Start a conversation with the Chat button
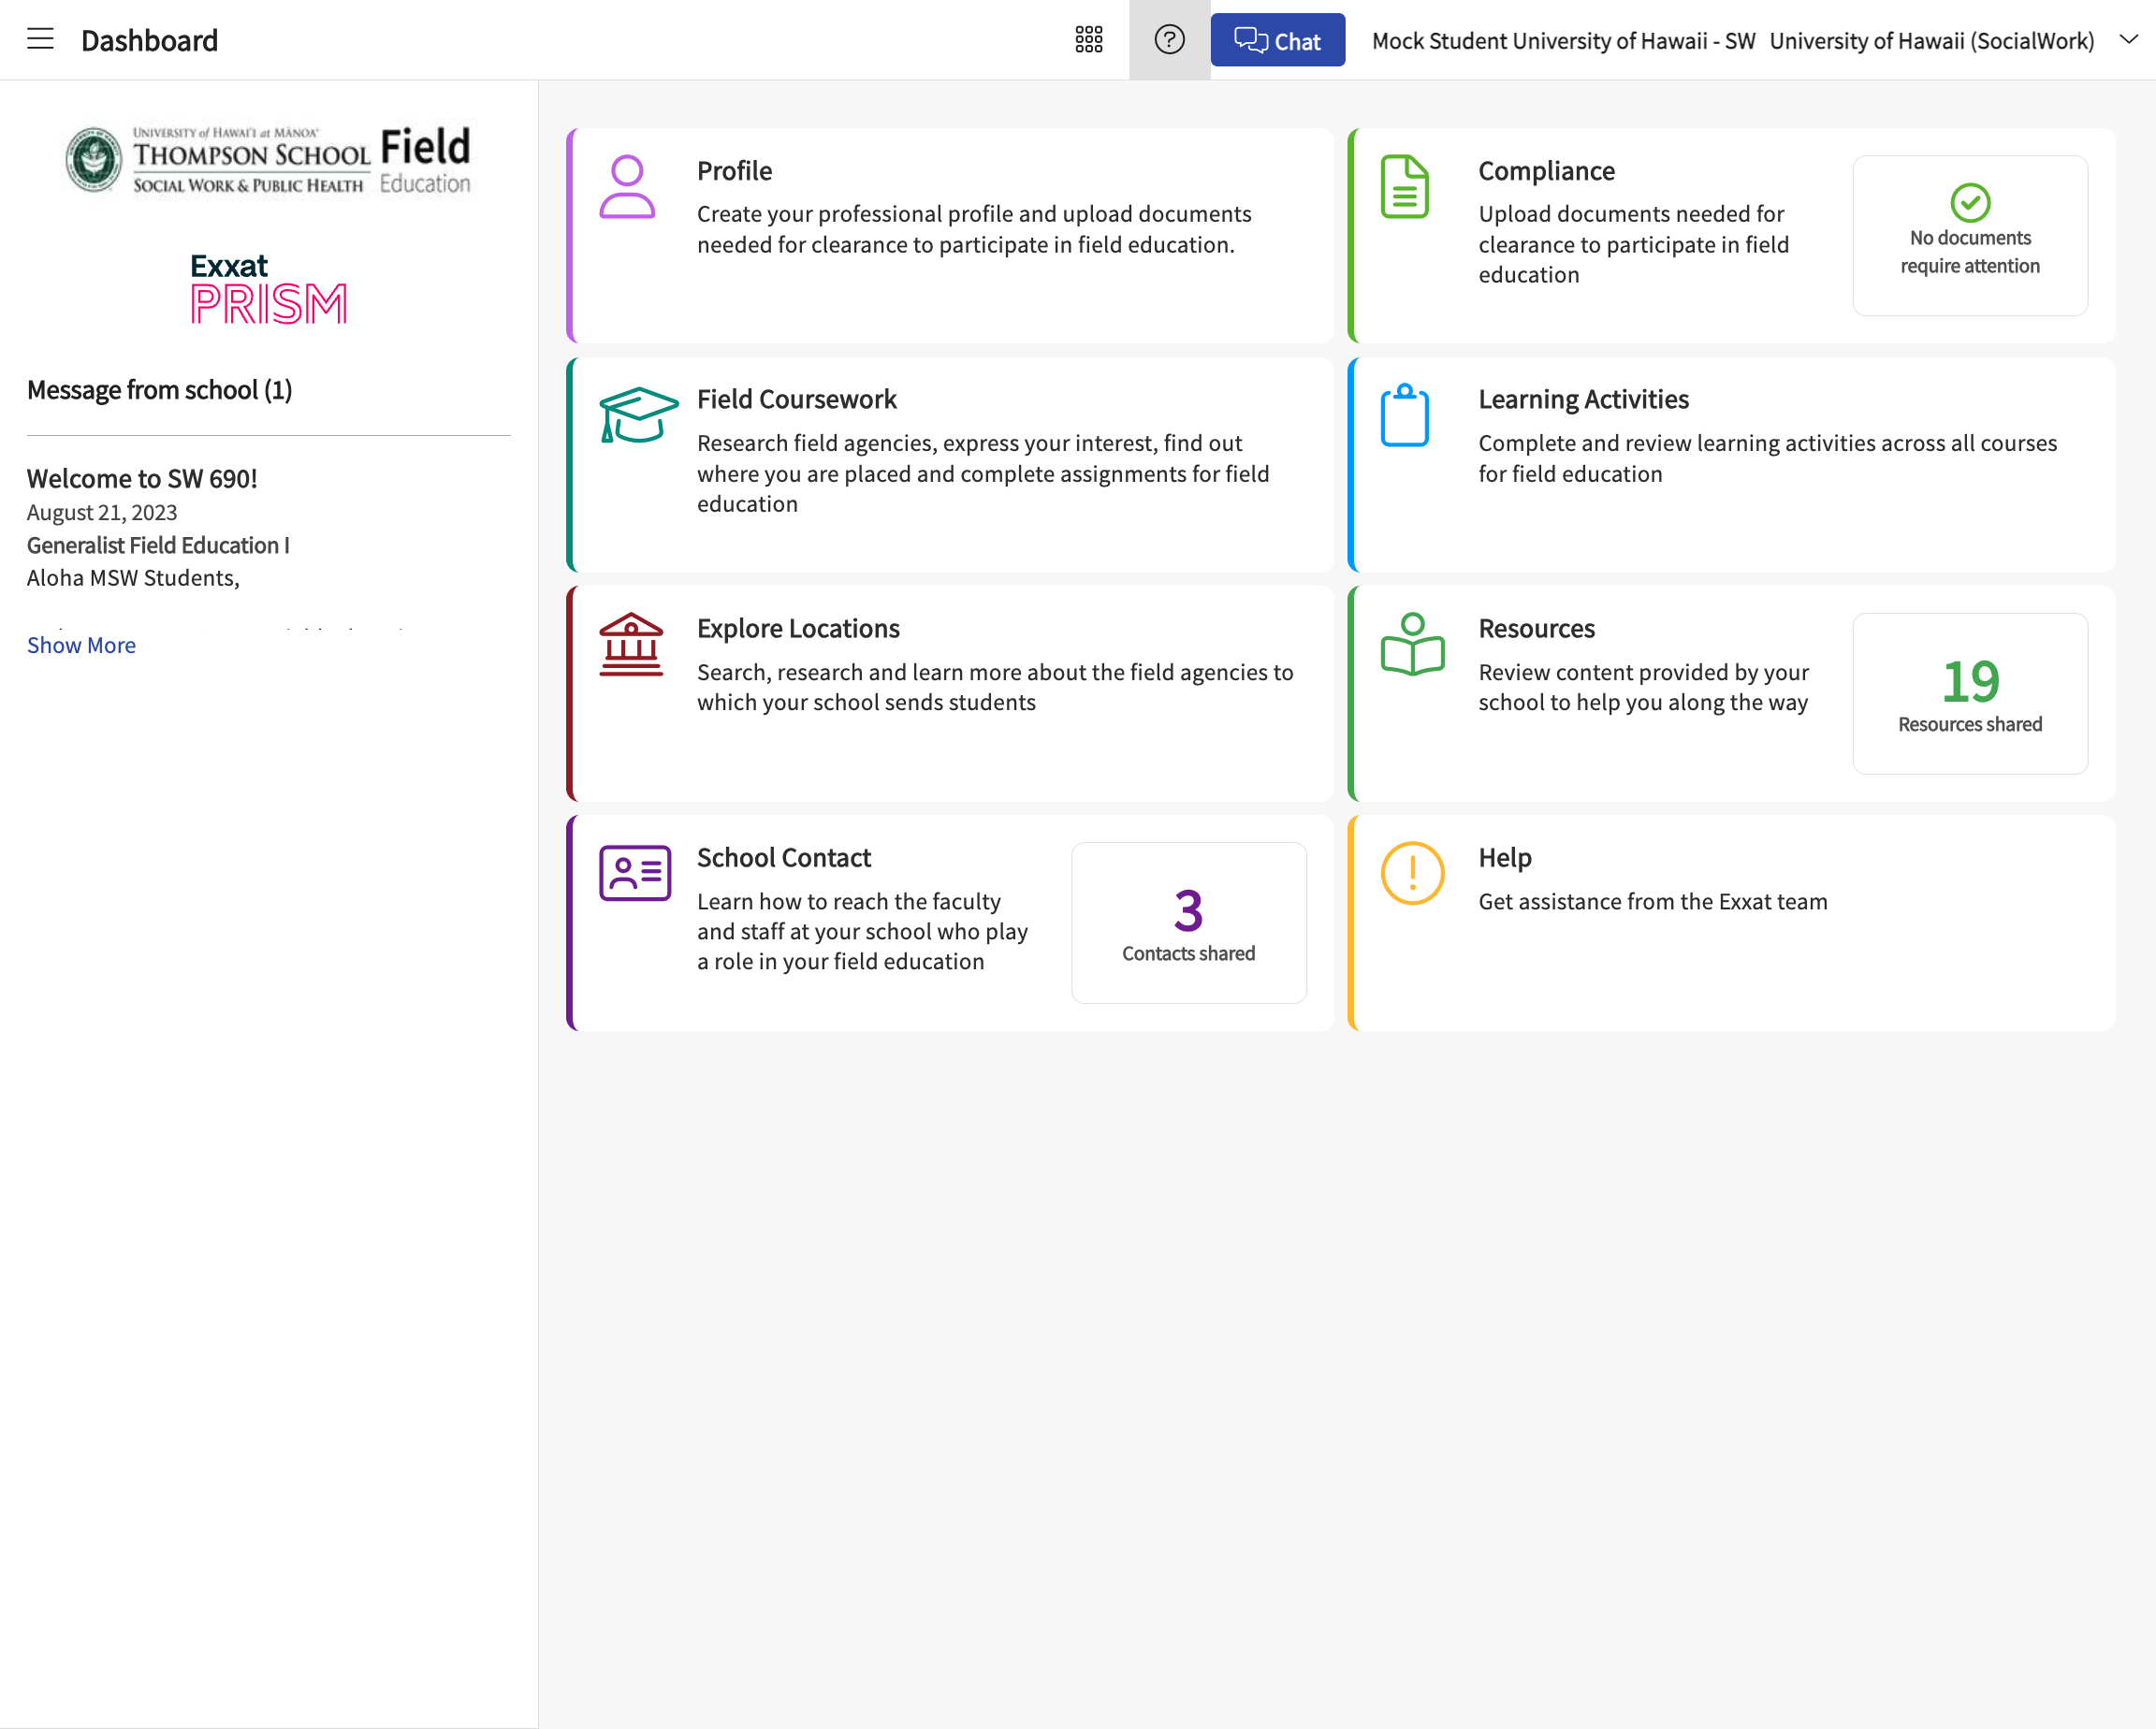This screenshot has height=1729, width=2156. point(1277,40)
